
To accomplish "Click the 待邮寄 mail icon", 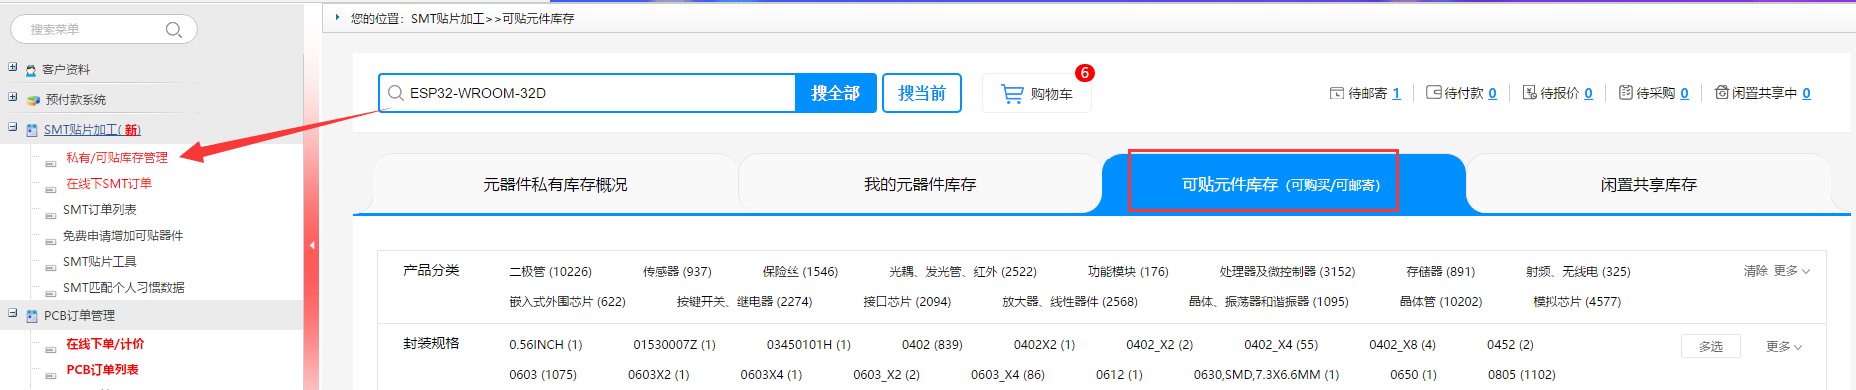I will tap(1336, 93).
